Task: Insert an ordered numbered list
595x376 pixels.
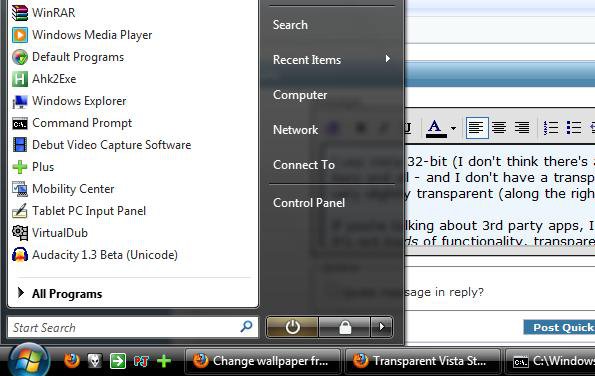Action: tap(551, 128)
